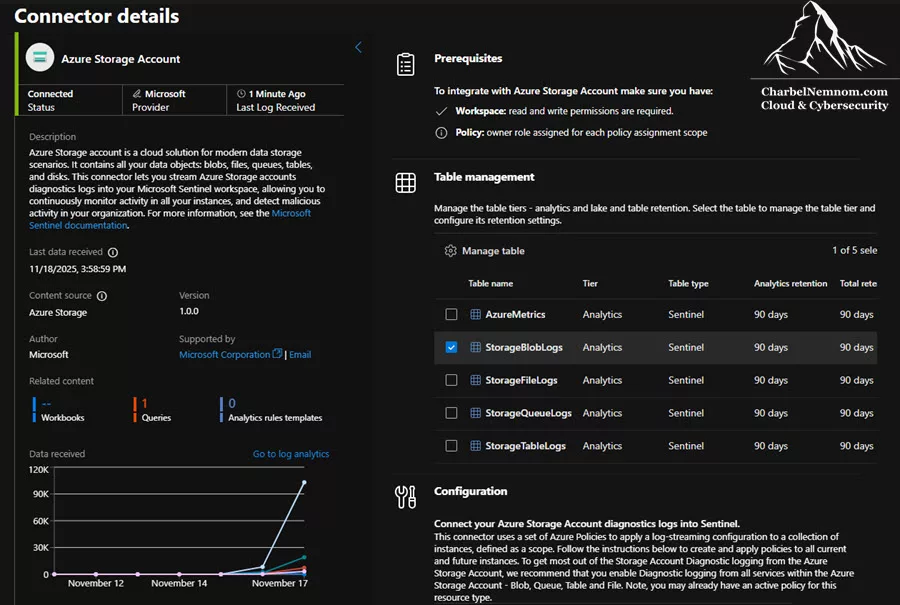Click the '11/18/2025, 3:58:59 PM' timestamp

click(x=77, y=269)
